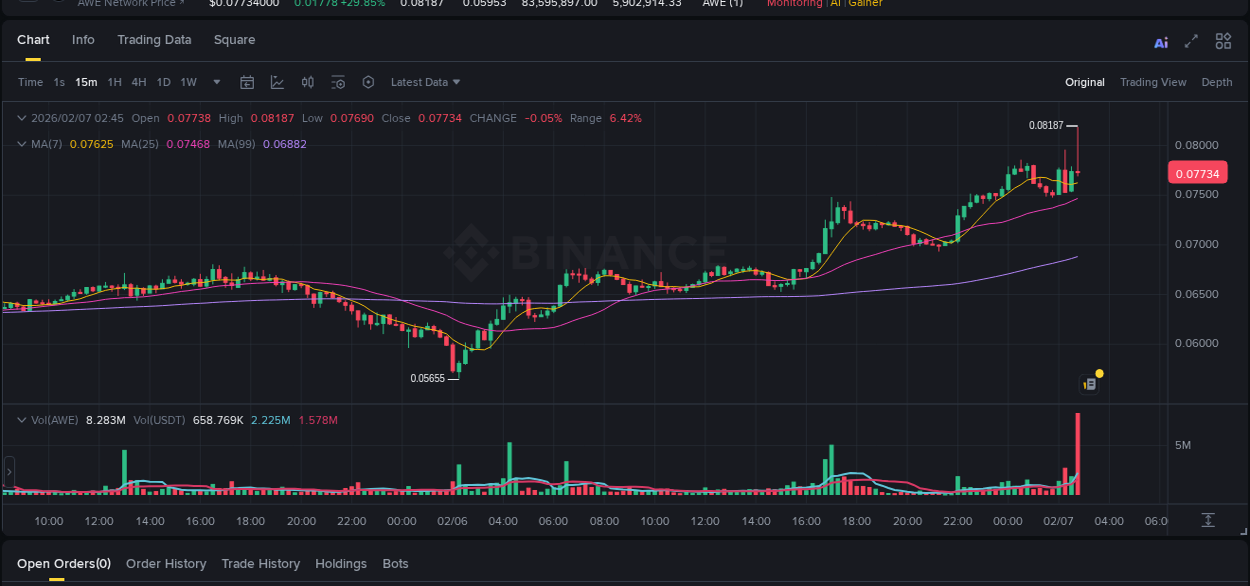Collapse the Vol(AWE) volume panel chevron
Viewport: 1250px width, 586px height.
(x=21, y=420)
